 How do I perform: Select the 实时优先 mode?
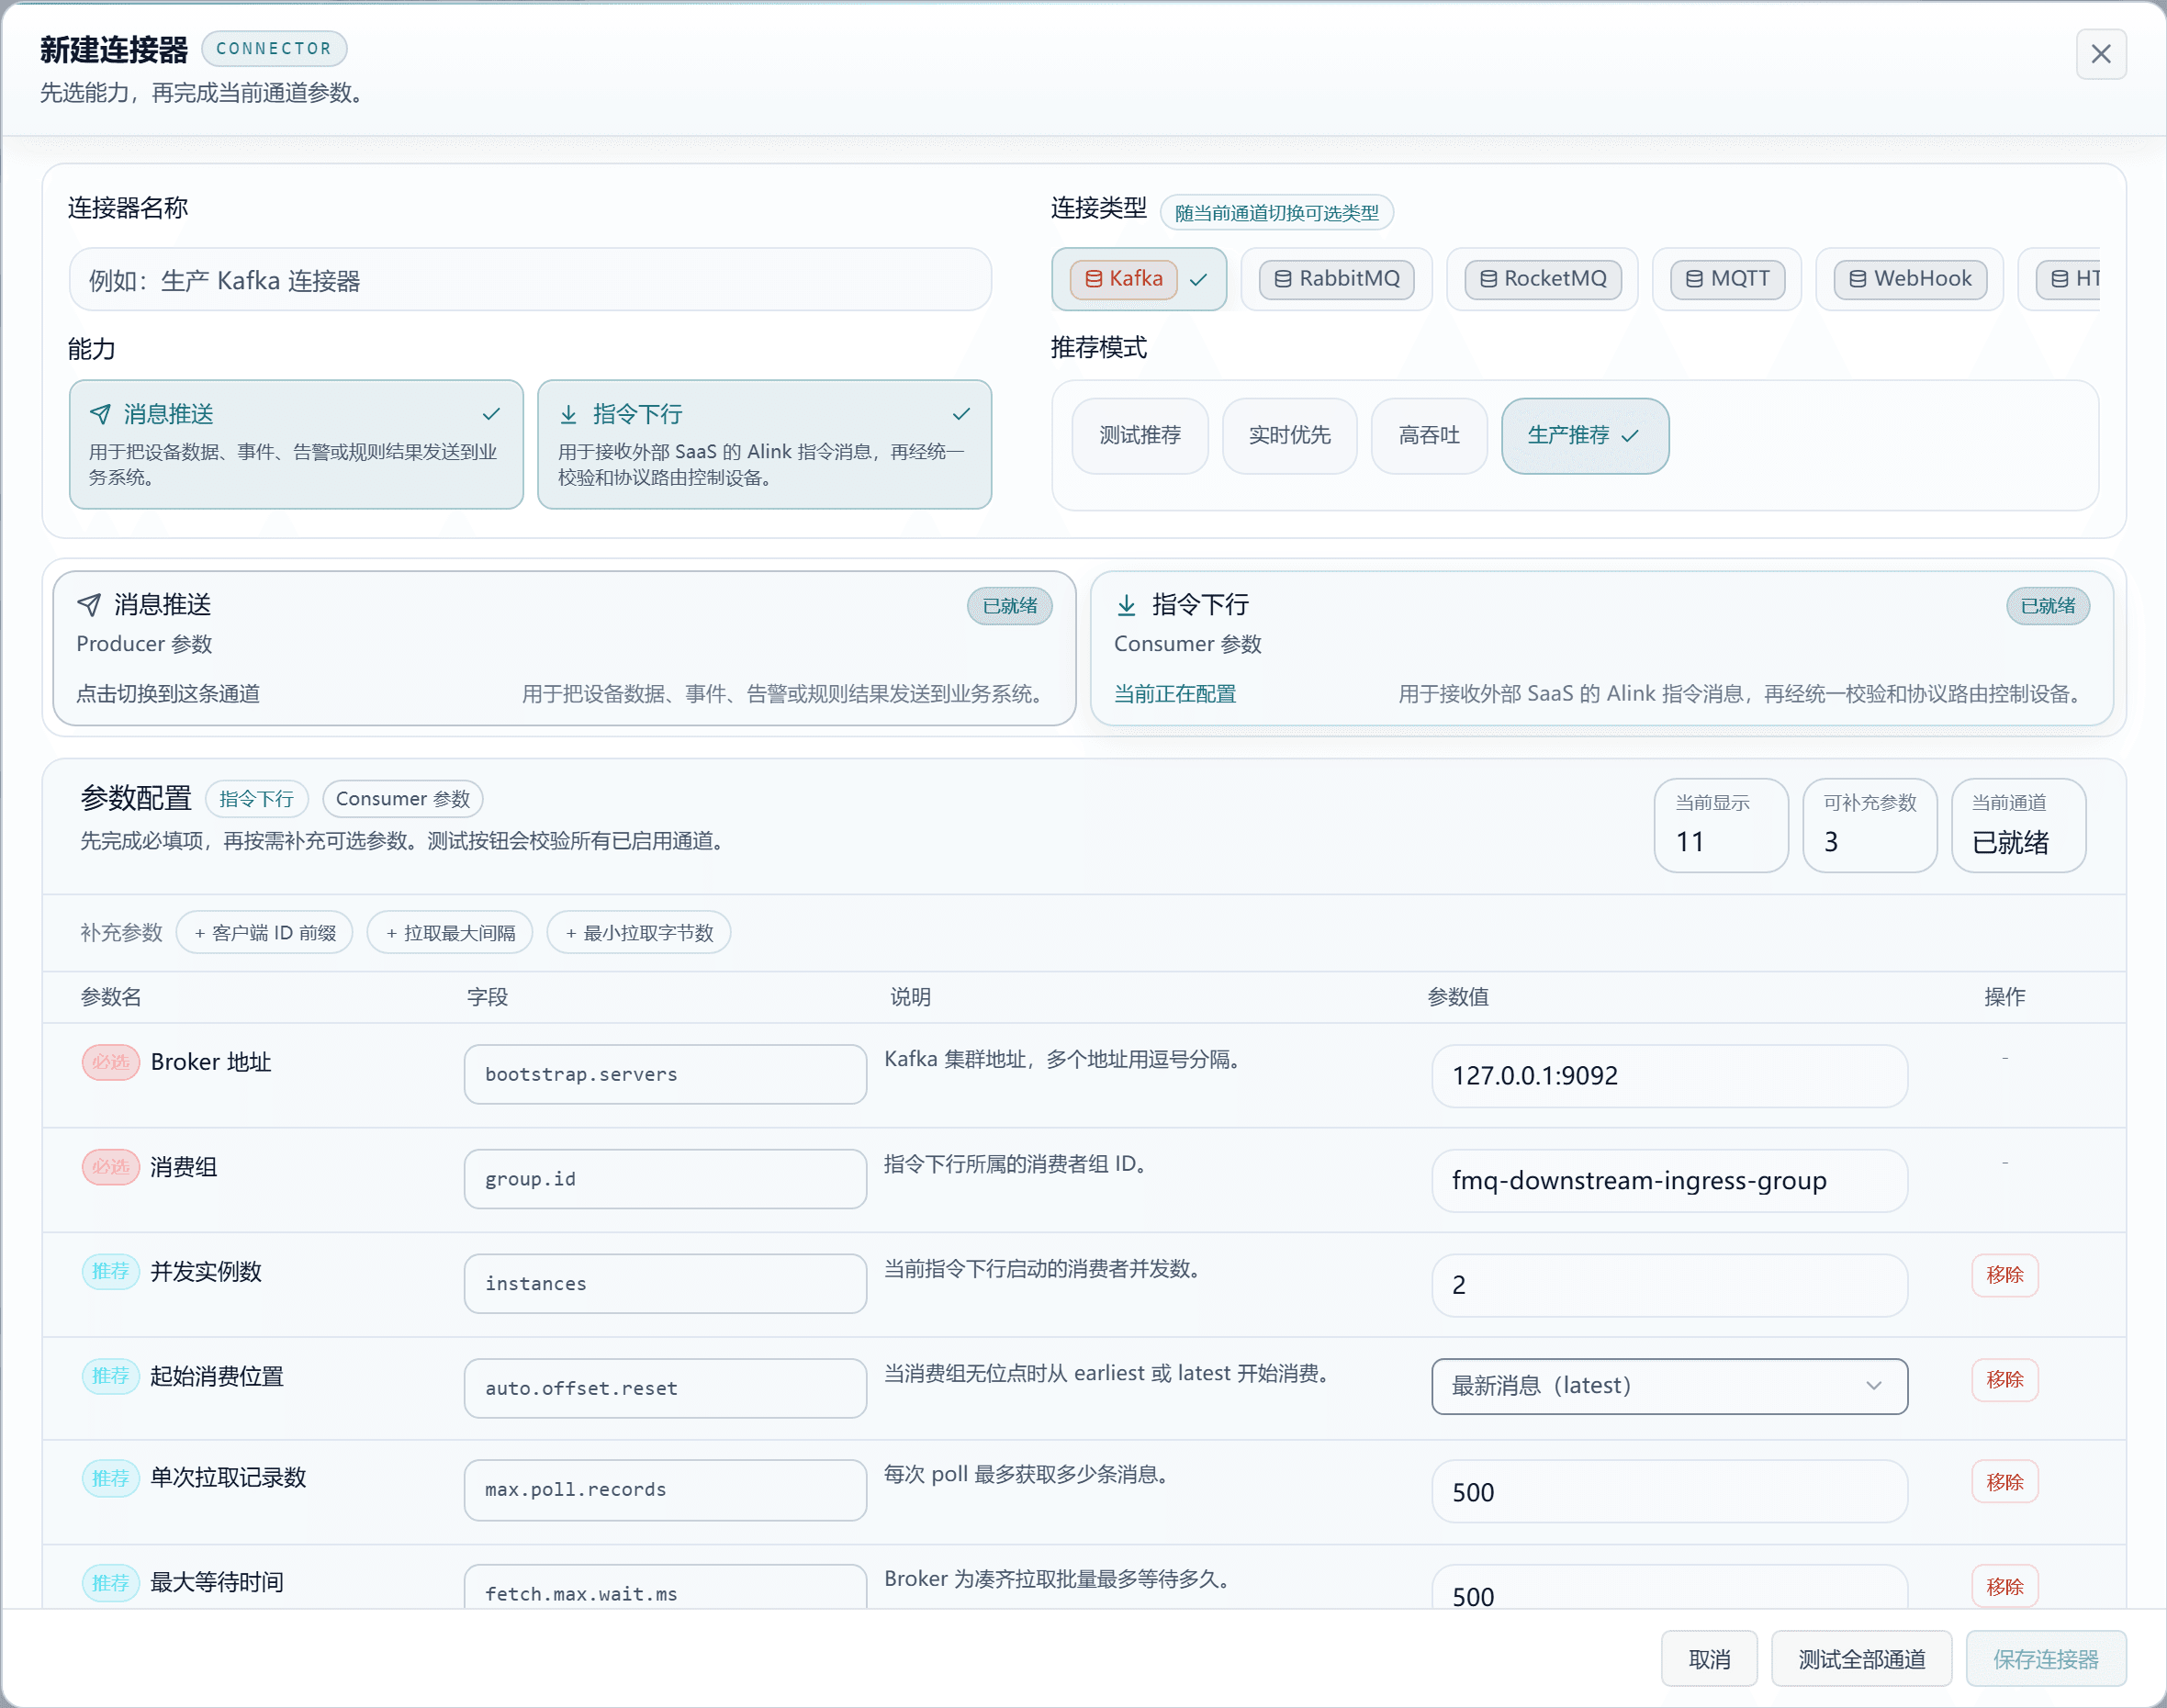point(1289,435)
